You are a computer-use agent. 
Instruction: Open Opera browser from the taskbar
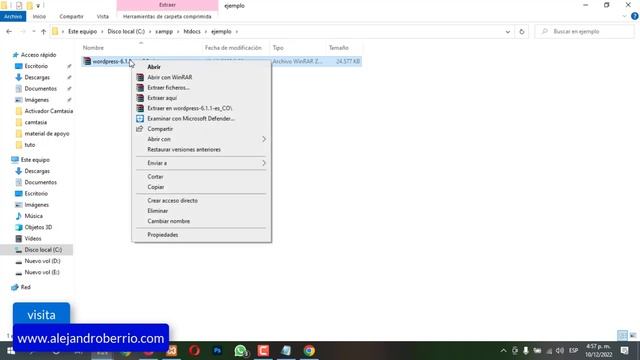(x=194, y=351)
